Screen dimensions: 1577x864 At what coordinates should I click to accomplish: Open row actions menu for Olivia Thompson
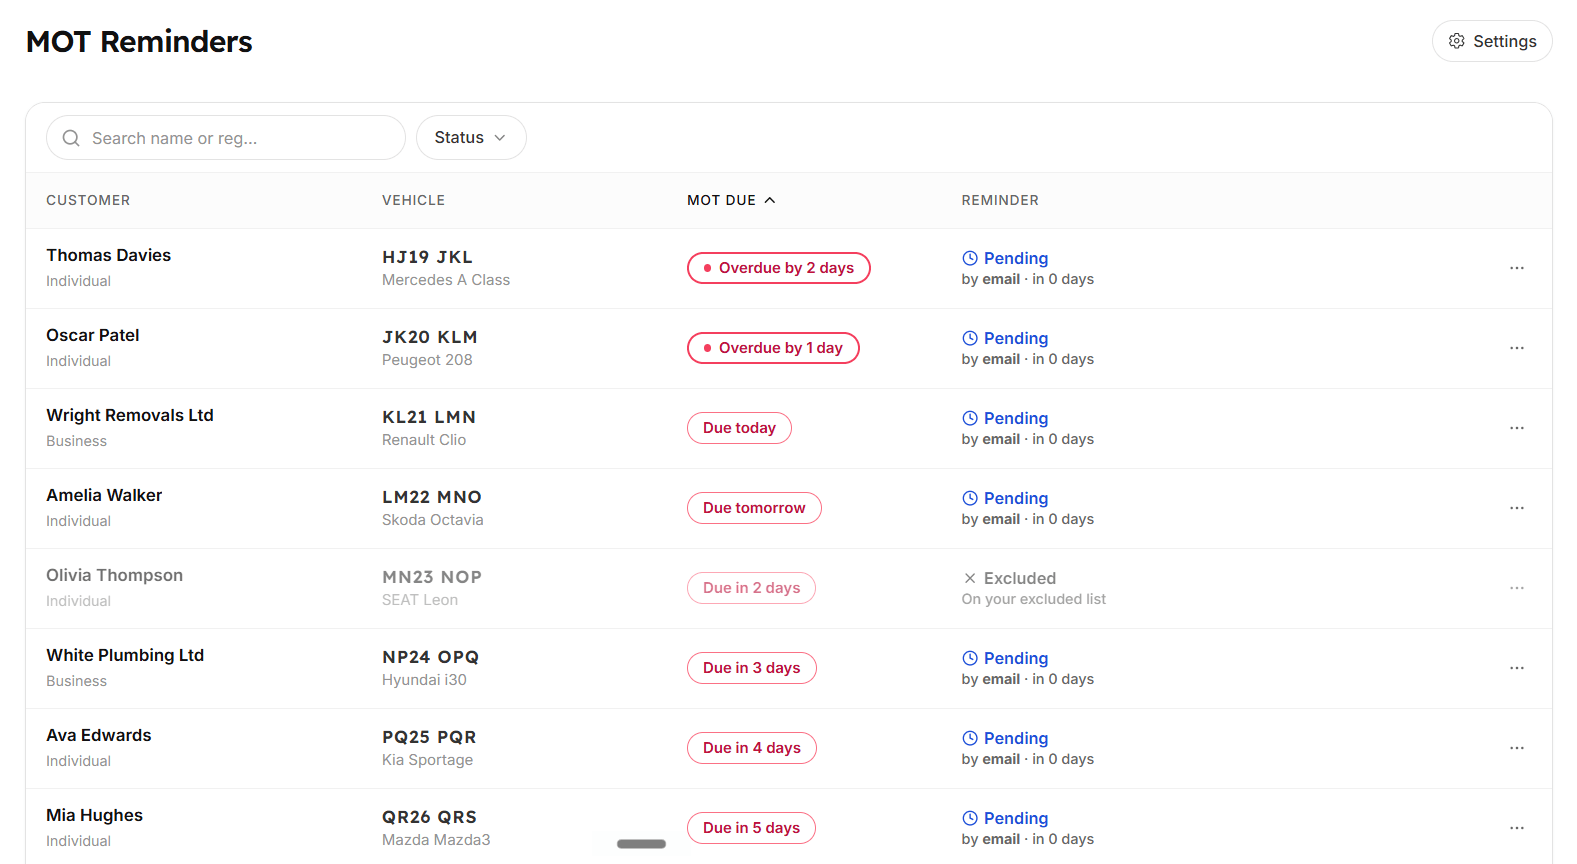(x=1517, y=588)
